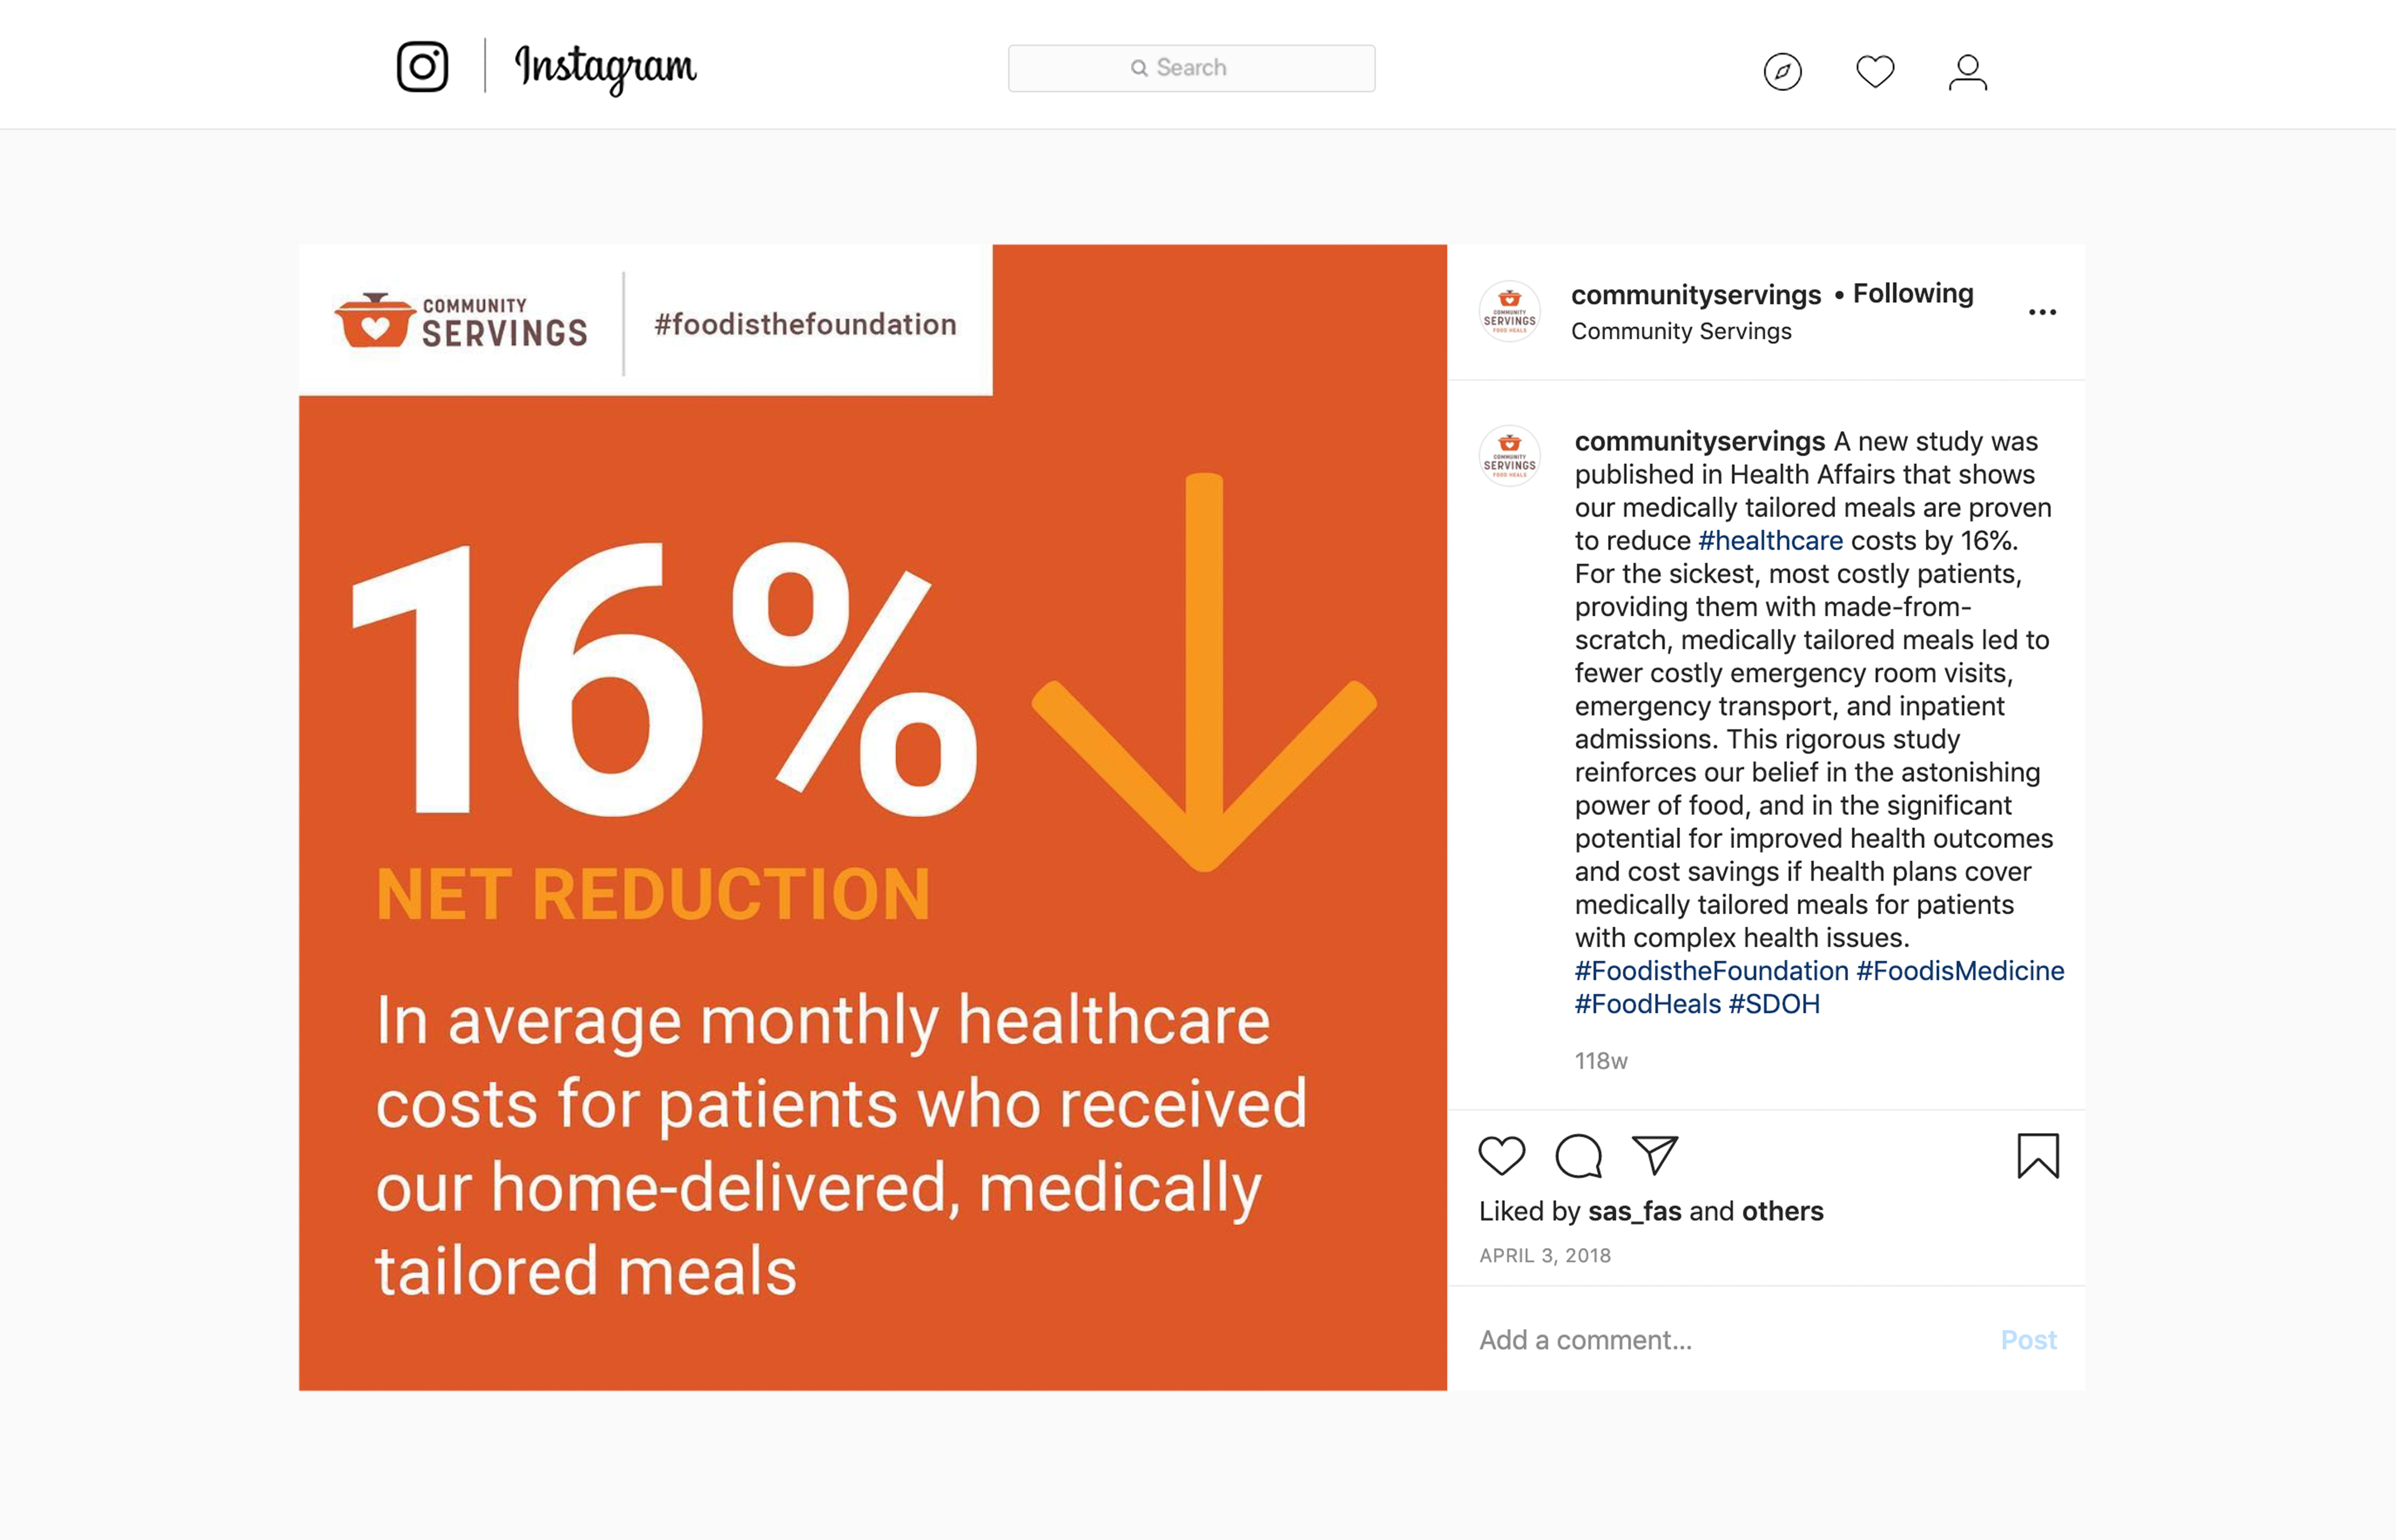The width and height of the screenshot is (2396, 1540).
Task: Click the comment speech bubble icon
Action: [x=1579, y=1156]
